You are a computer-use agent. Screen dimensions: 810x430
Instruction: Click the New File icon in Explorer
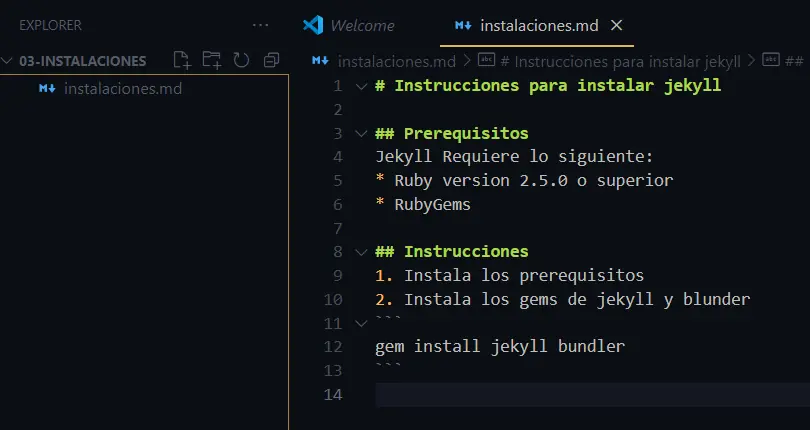coord(182,60)
